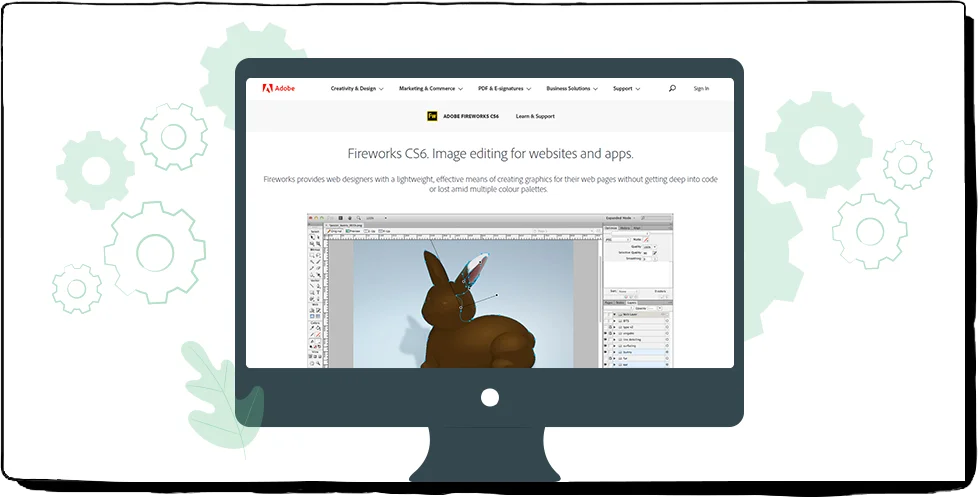978x497 pixels.
Task: Select the Text (T) tool
Action: click(x=318, y=292)
